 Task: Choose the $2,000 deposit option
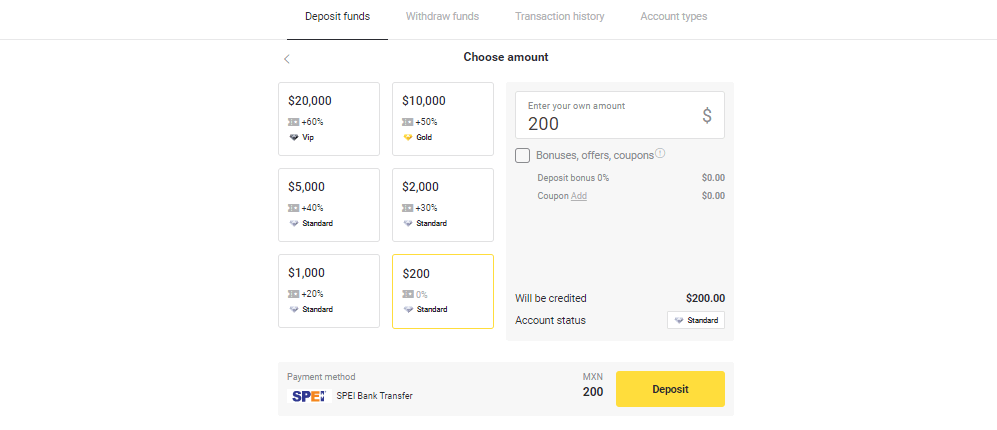click(x=443, y=204)
